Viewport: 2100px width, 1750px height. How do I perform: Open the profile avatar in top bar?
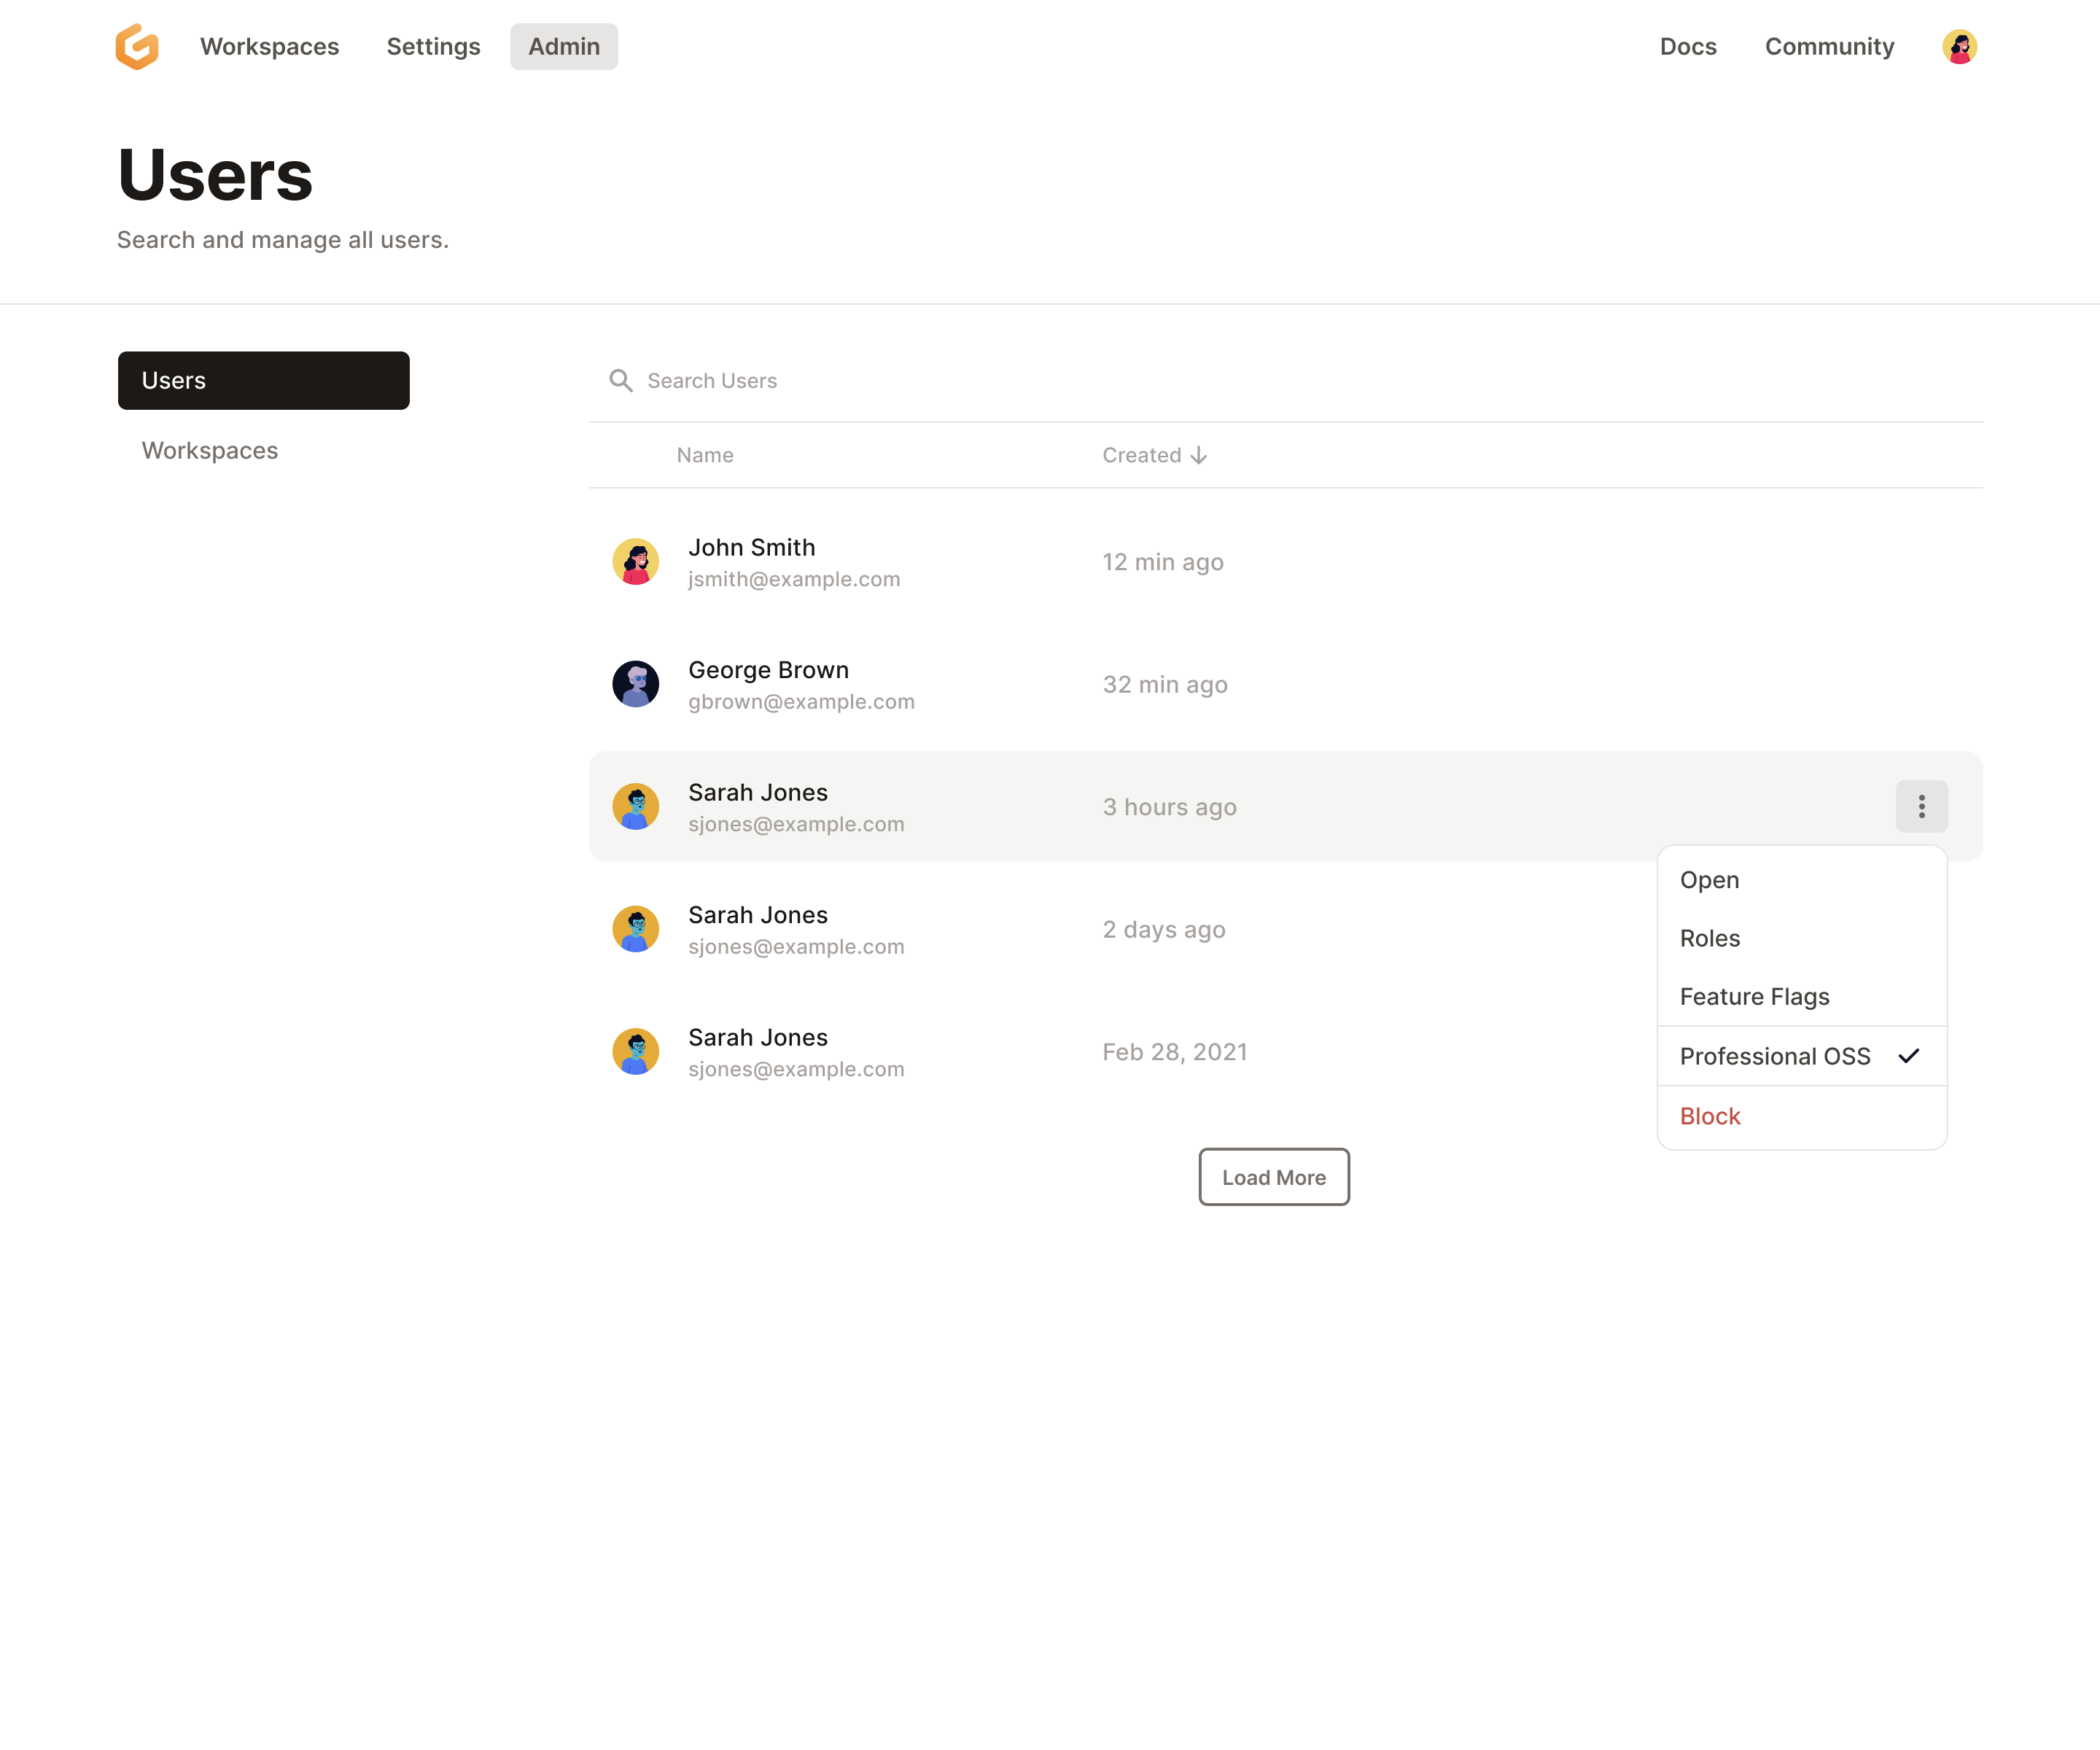1959,47
